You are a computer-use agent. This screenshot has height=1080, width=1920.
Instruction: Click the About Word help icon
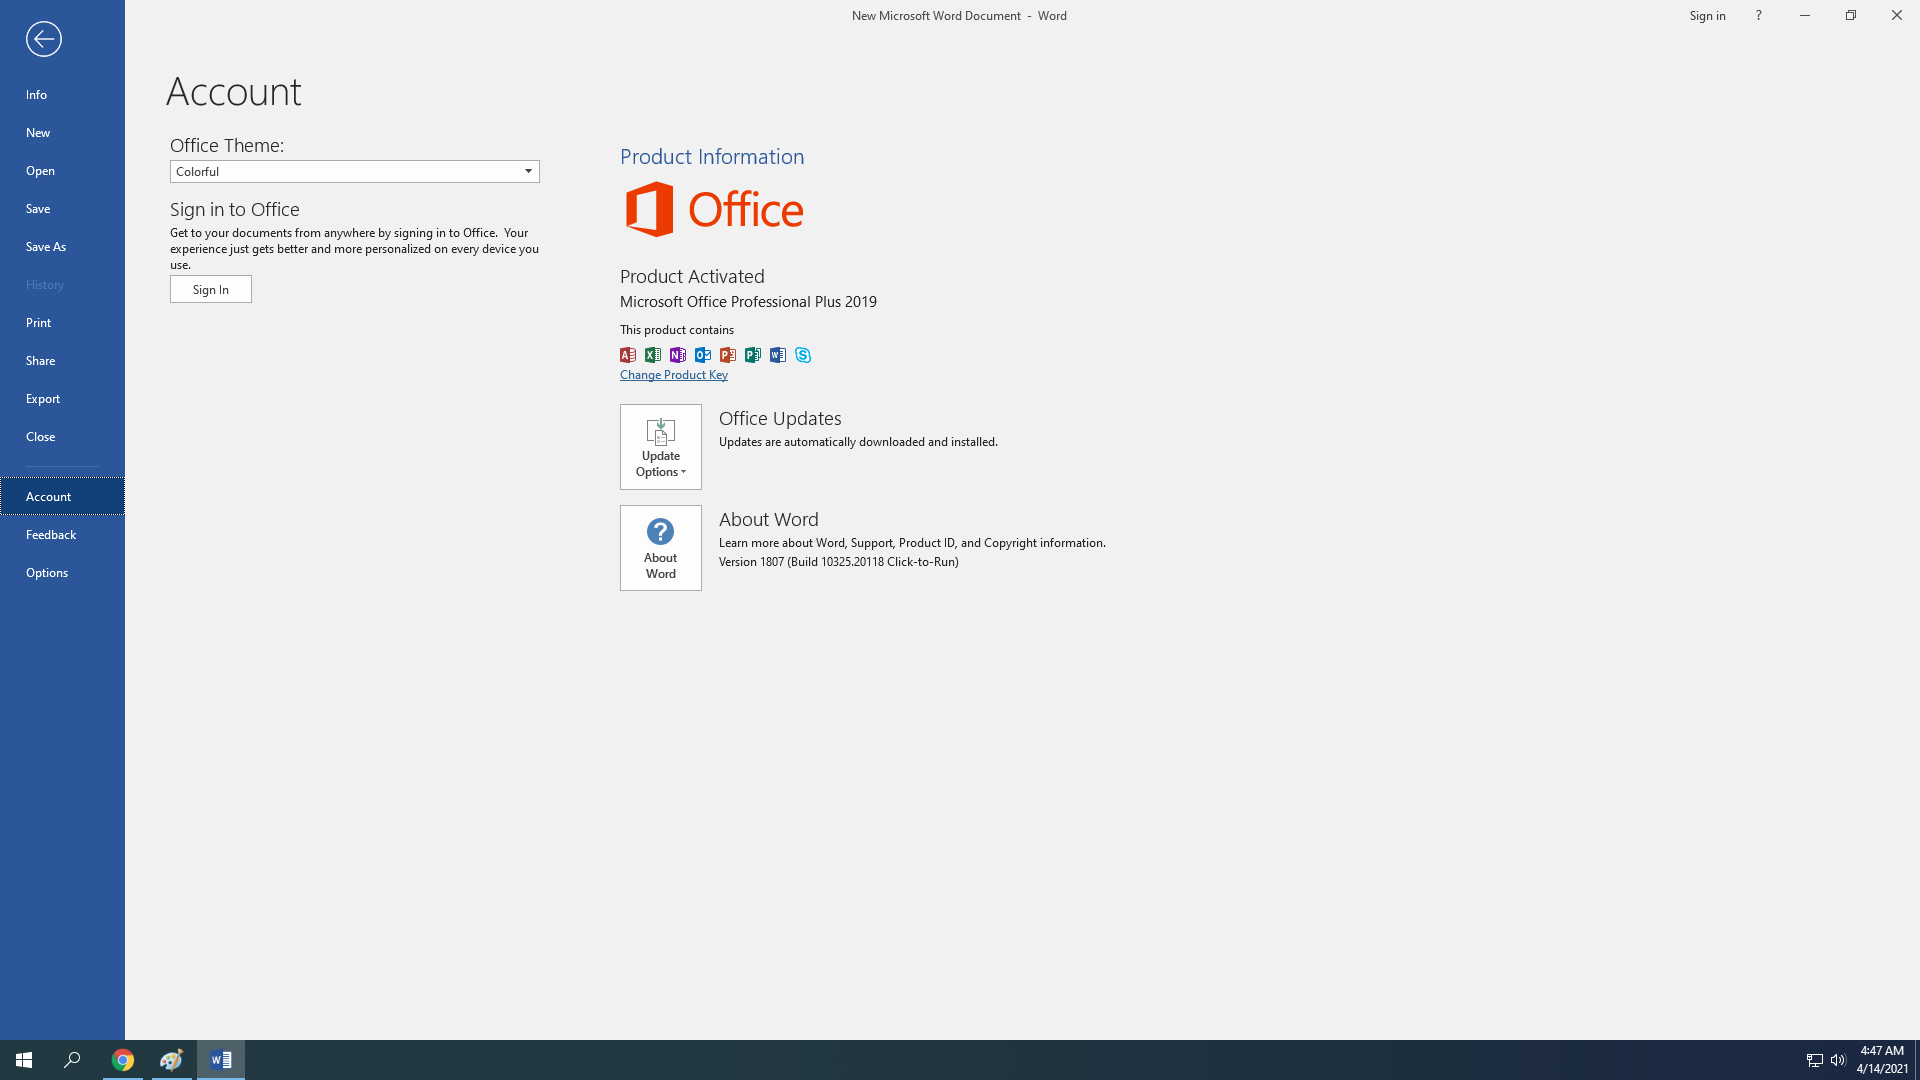[661, 530]
